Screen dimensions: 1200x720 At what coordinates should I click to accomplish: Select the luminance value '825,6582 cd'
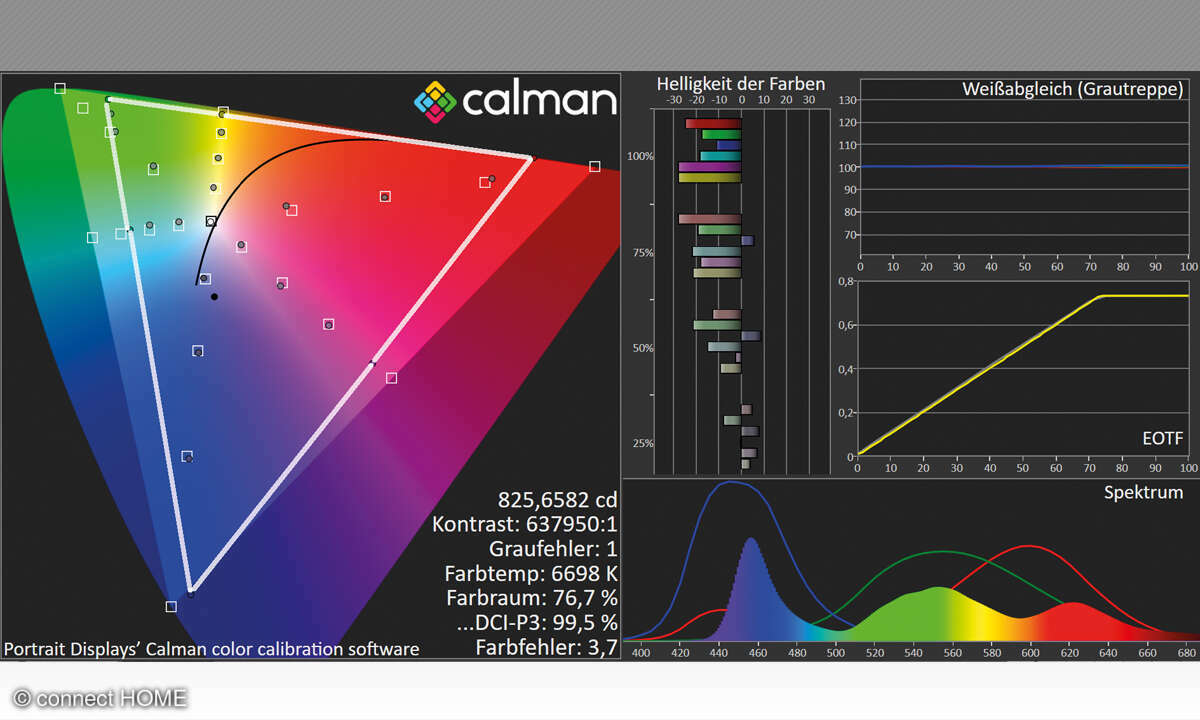tap(558, 499)
